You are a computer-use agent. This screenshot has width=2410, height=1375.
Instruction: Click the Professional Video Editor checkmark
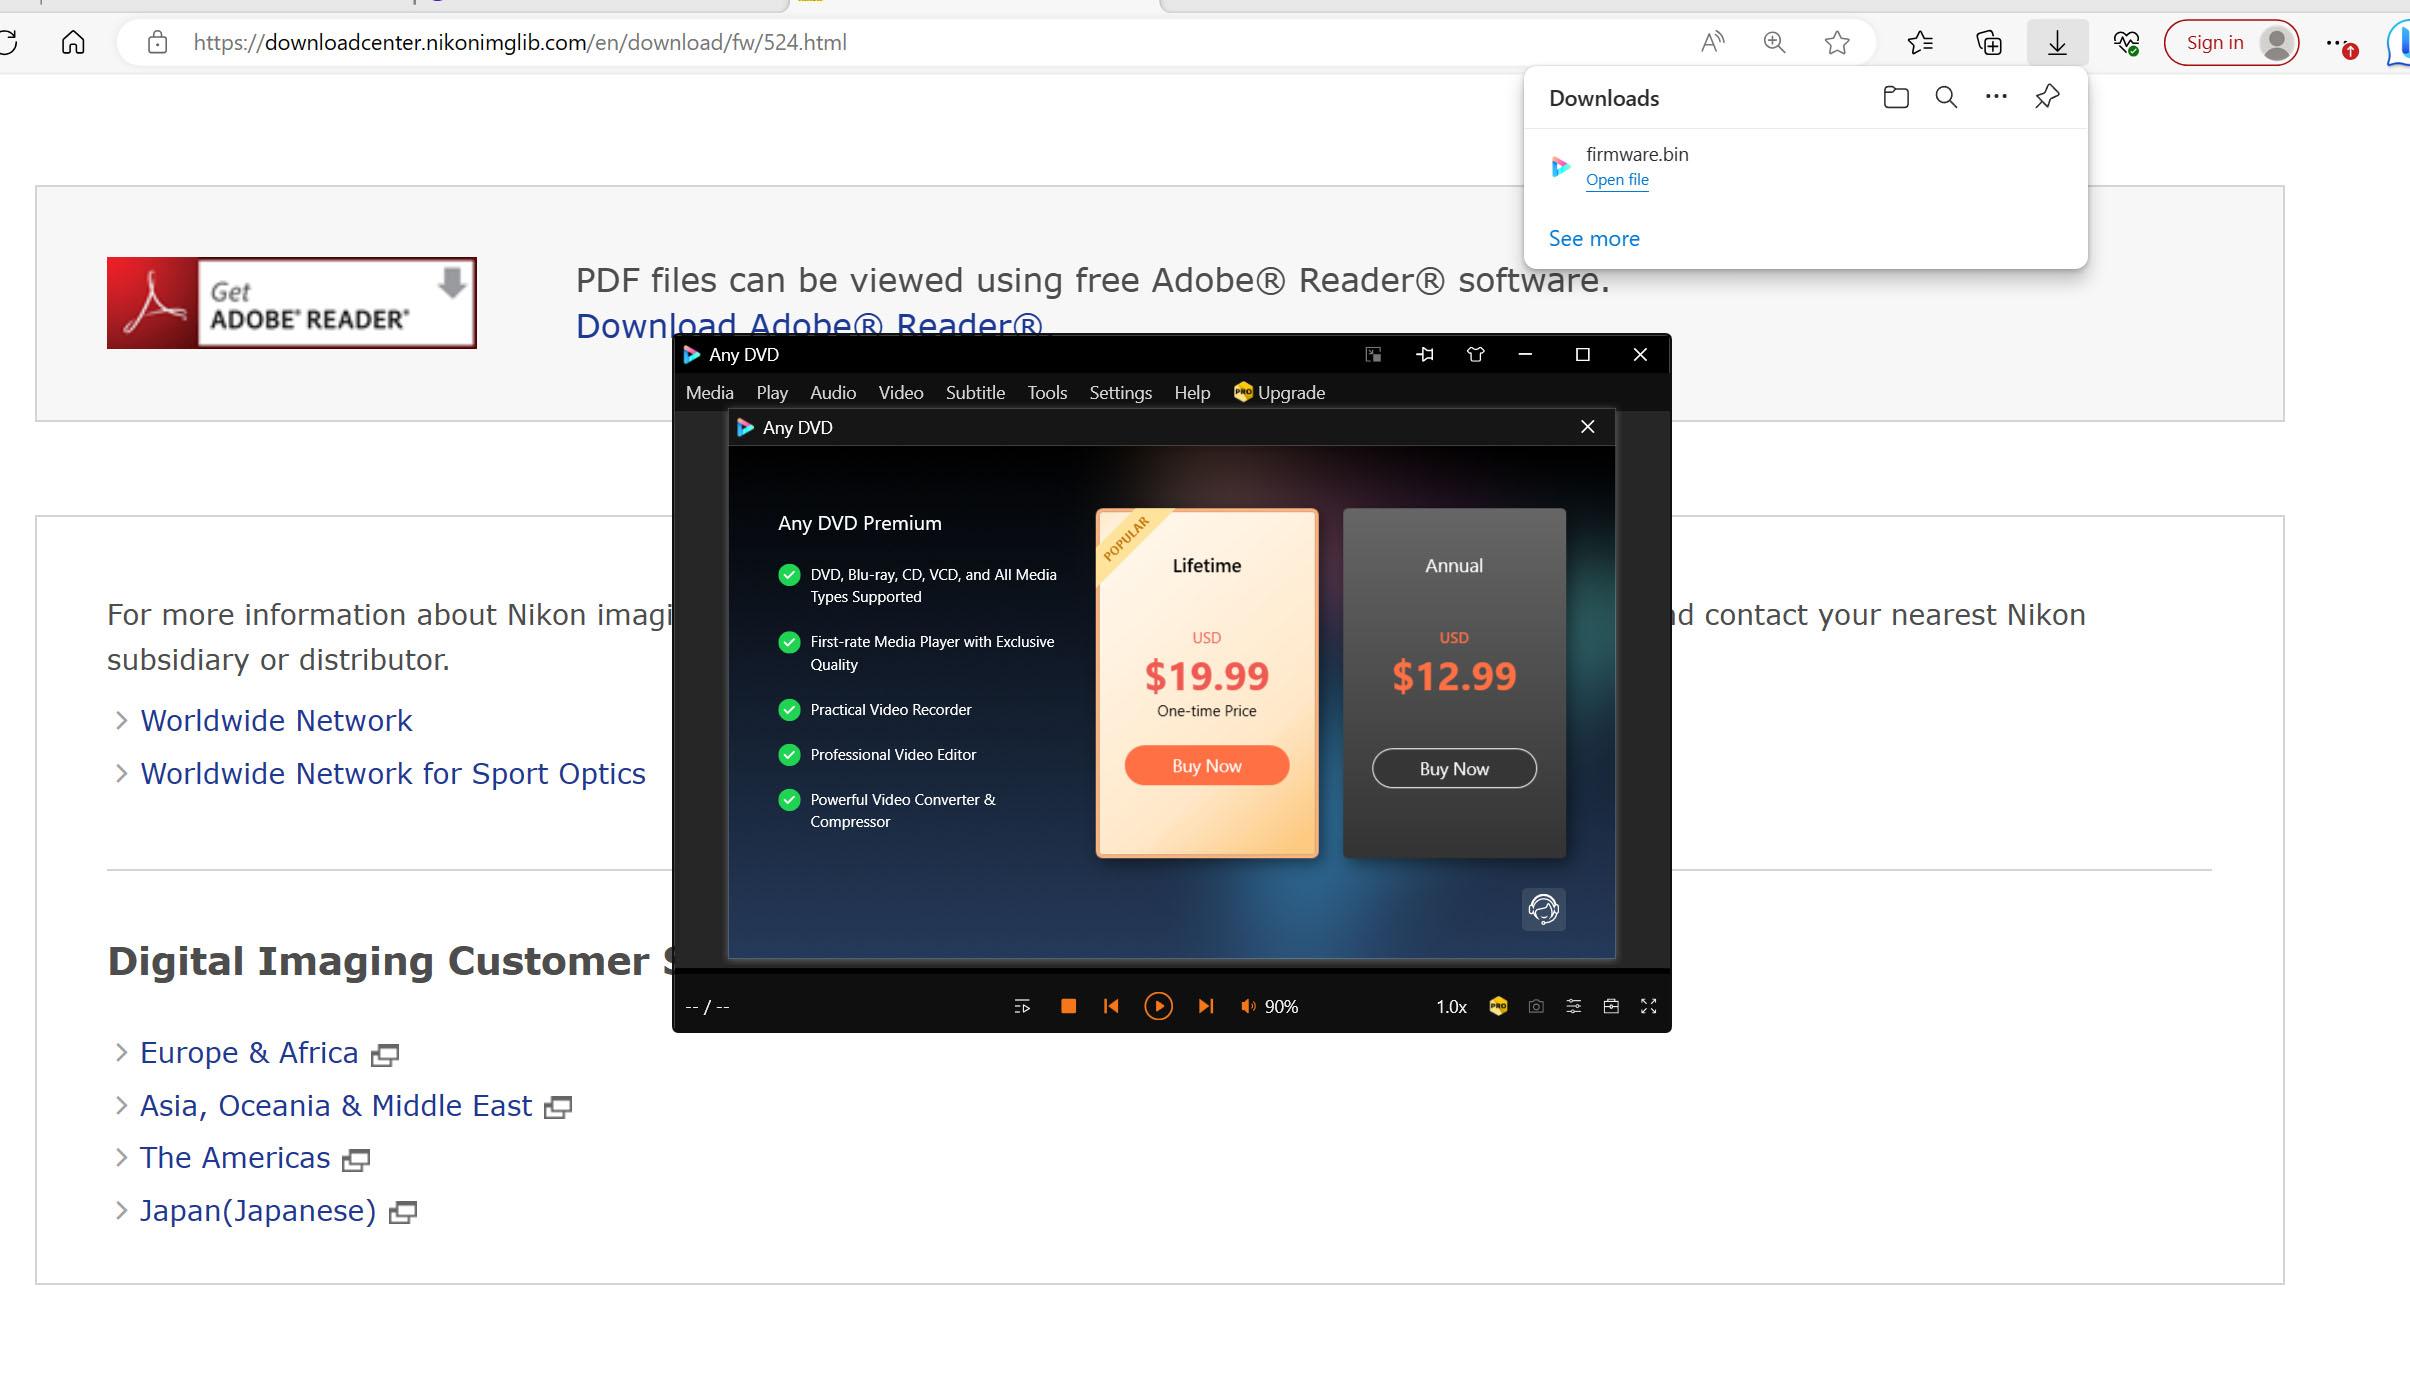pos(789,755)
